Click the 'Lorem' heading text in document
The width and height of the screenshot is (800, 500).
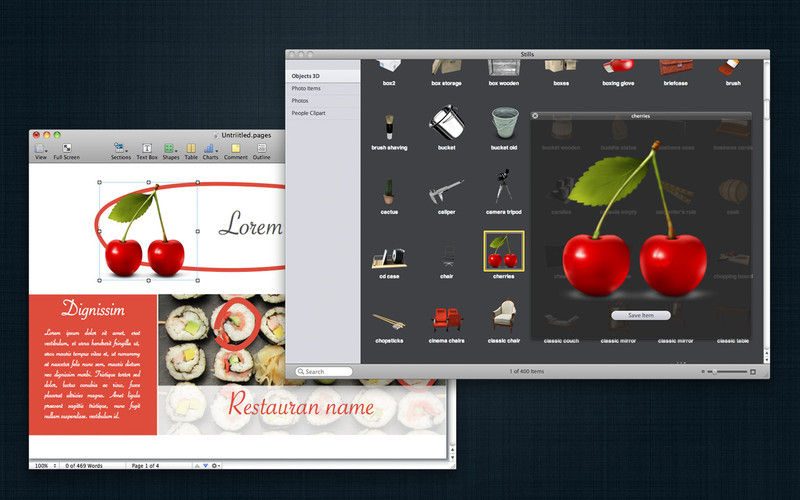pyautogui.click(x=251, y=224)
